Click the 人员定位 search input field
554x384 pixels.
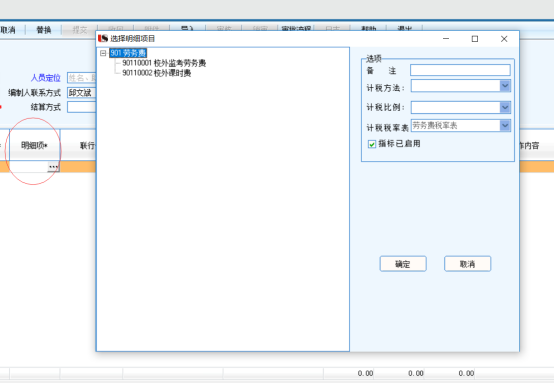[x=82, y=78]
